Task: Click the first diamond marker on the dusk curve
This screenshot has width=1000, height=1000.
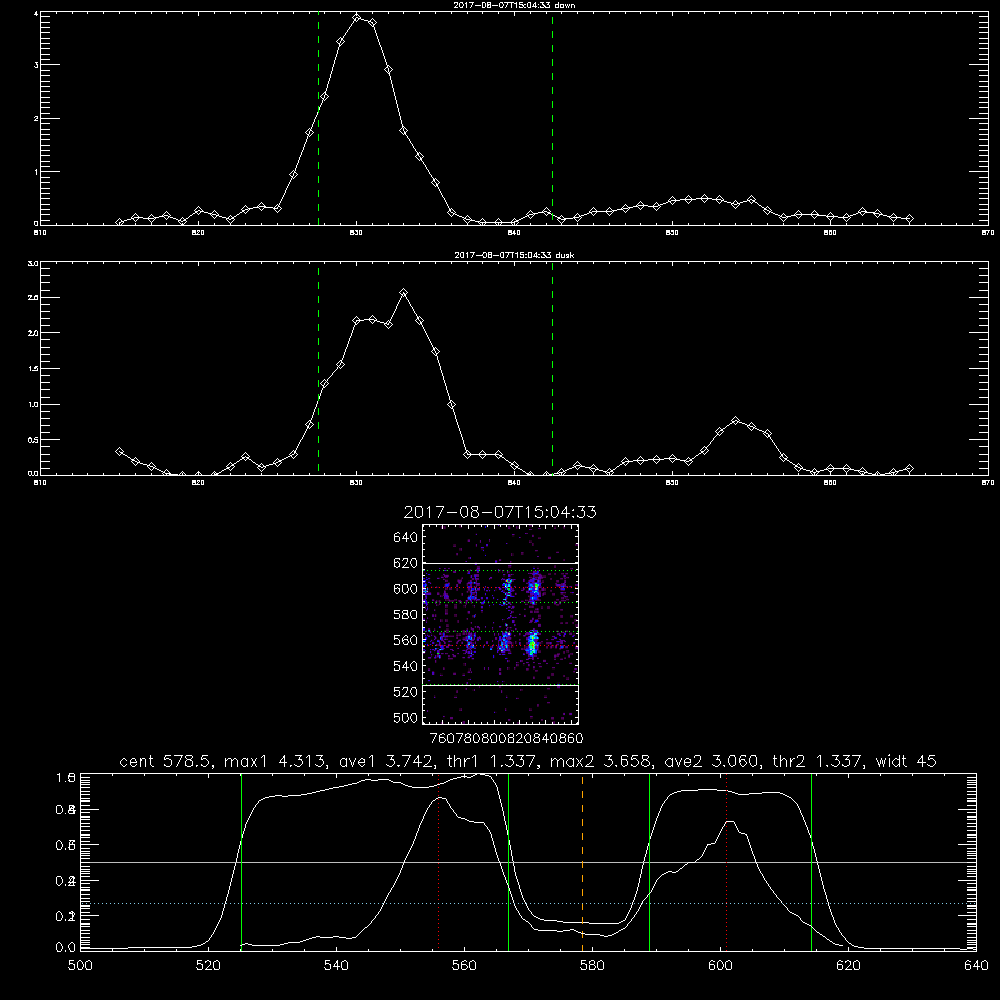Action: (119, 451)
